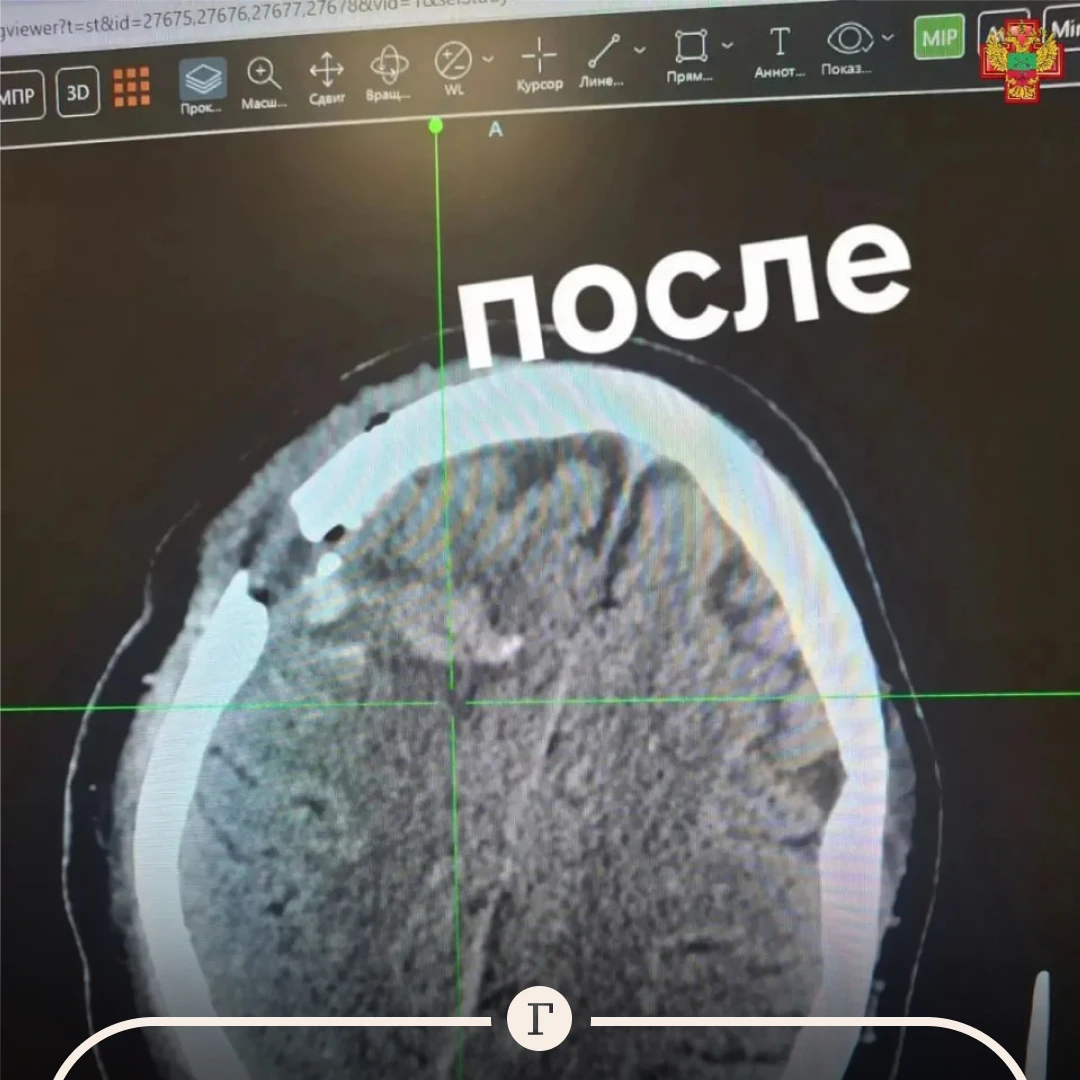This screenshot has width=1080, height=1080.
Task: Choose the Вращ... rotate tool
Action: [388, 73]
